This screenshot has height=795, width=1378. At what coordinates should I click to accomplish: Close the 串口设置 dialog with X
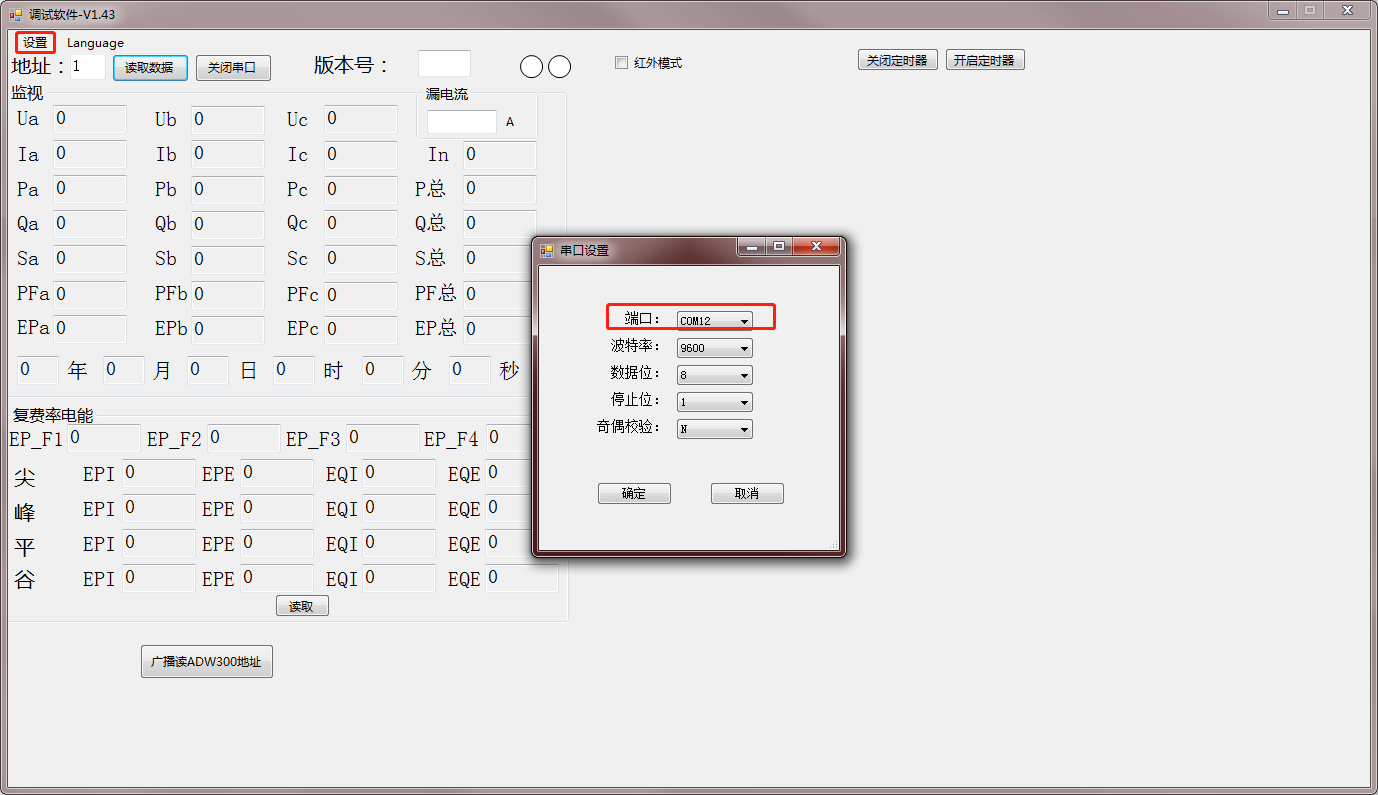point(816,246)
